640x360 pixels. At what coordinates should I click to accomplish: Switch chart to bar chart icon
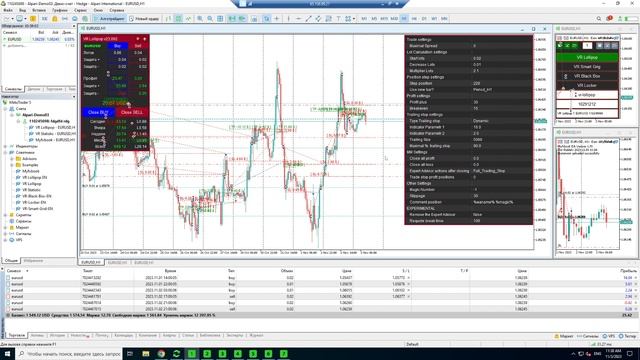tap(169, 19)
